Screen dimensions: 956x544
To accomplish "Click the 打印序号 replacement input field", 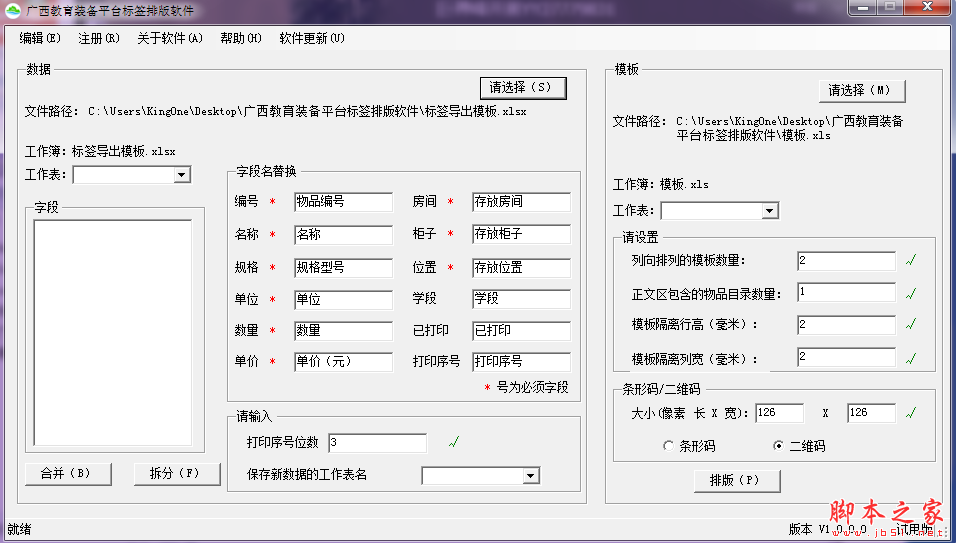I will click(521, 362).
